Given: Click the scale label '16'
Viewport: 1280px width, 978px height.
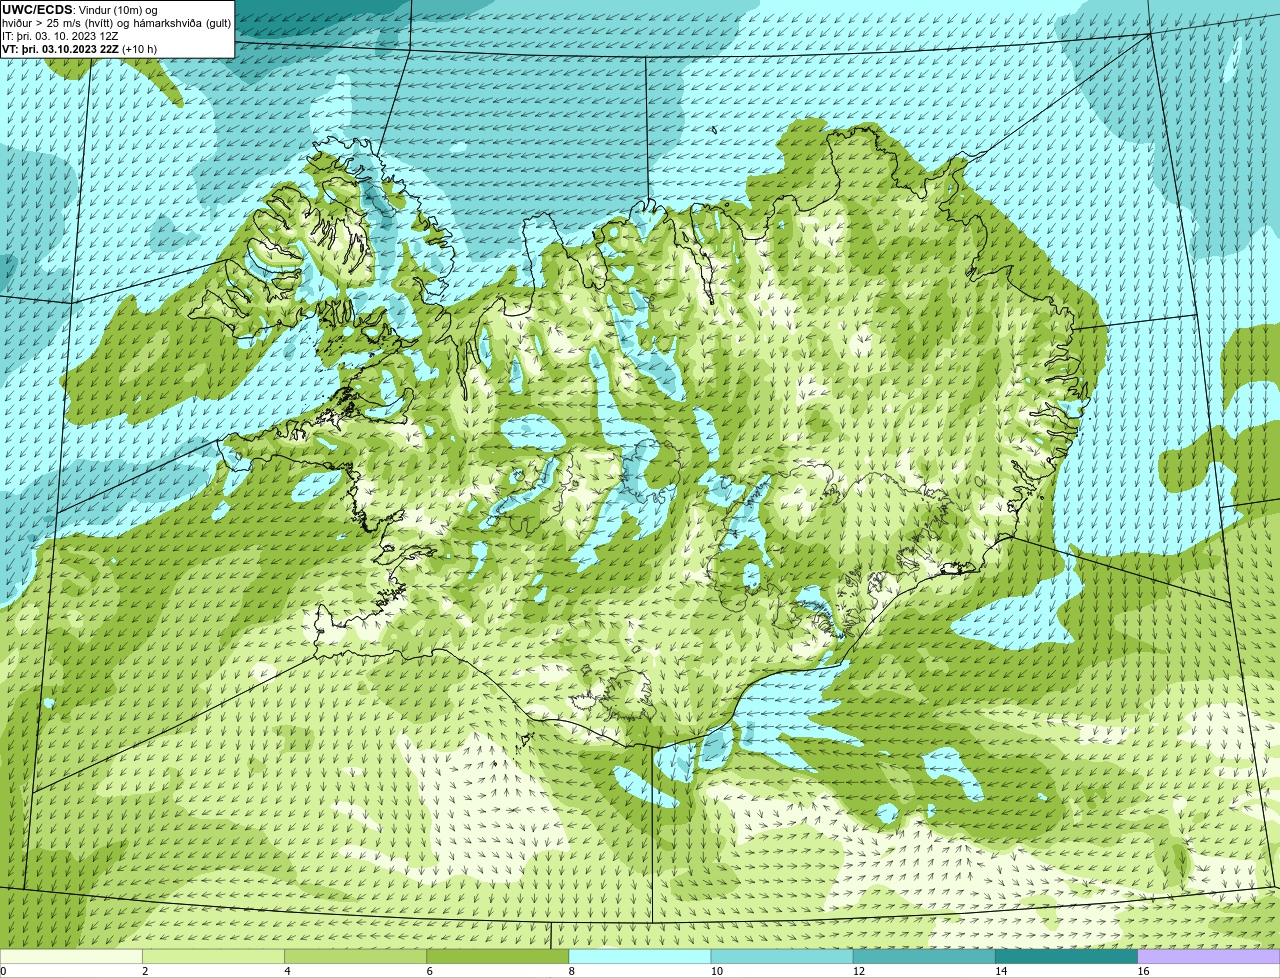Looking at the screenshot, I should [1143, 971].
